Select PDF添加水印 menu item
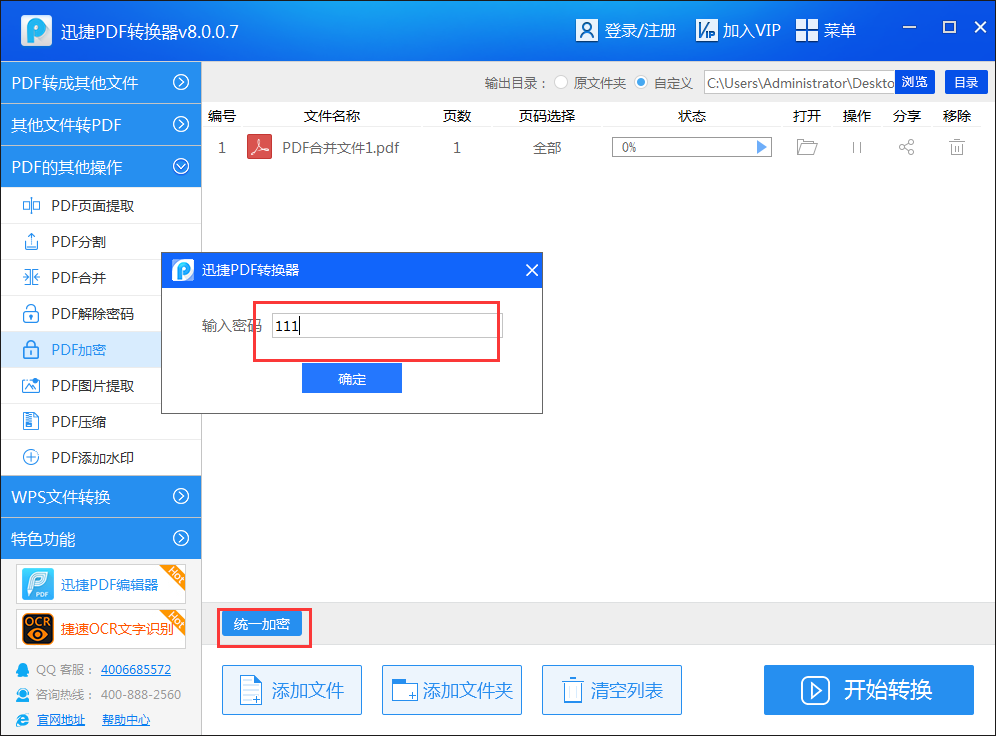Viewport: 996px width, 736px height. tap(100, 458)
